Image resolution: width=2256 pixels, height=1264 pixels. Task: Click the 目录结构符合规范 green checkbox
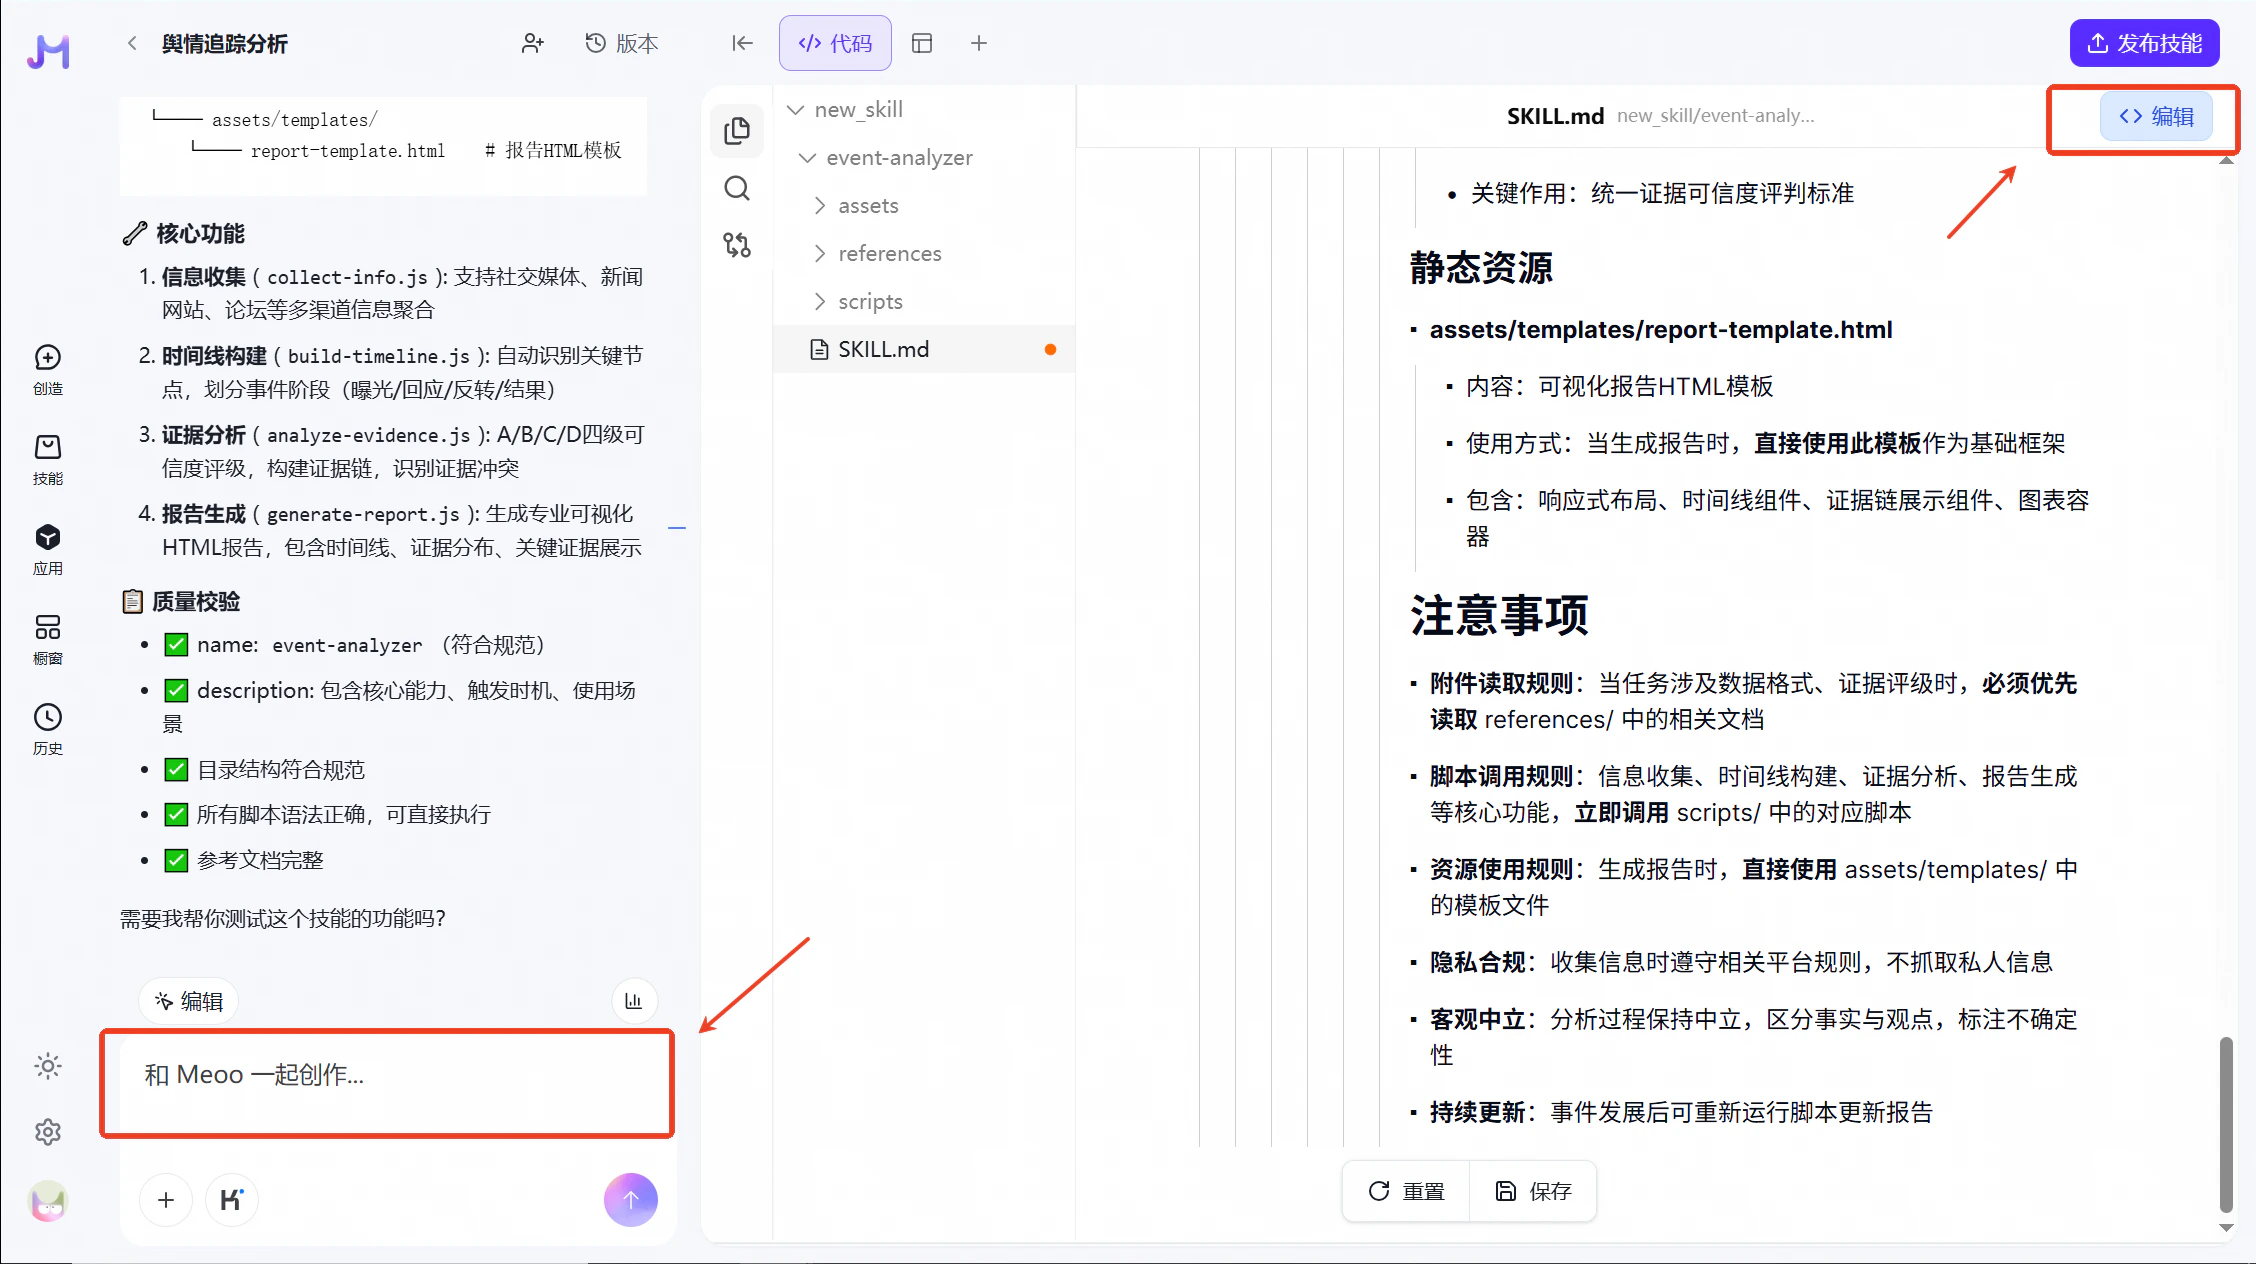(x=176, y=769)
